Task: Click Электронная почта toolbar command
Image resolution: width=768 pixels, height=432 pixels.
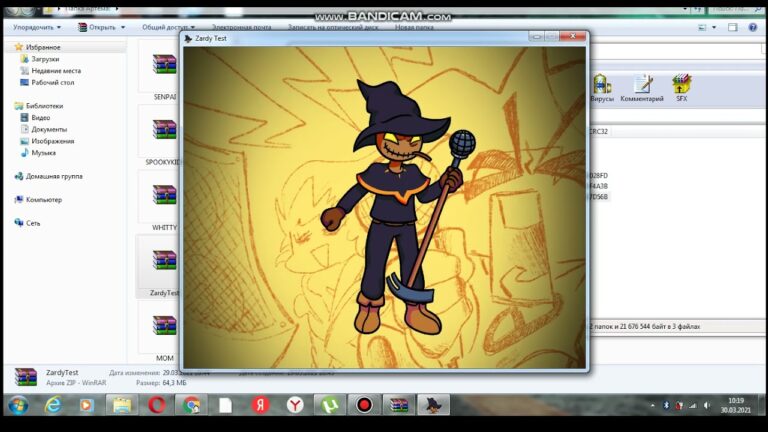Action: [241, 27]
